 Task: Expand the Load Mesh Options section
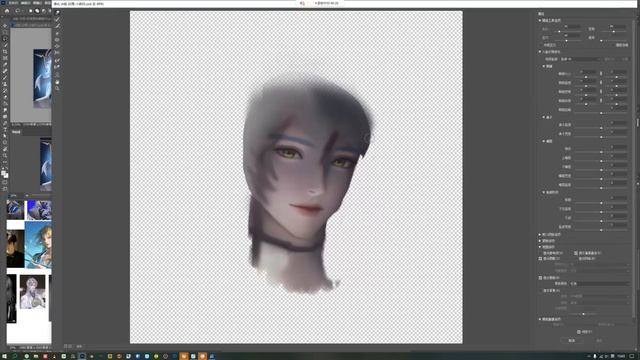tap(540, 235)
